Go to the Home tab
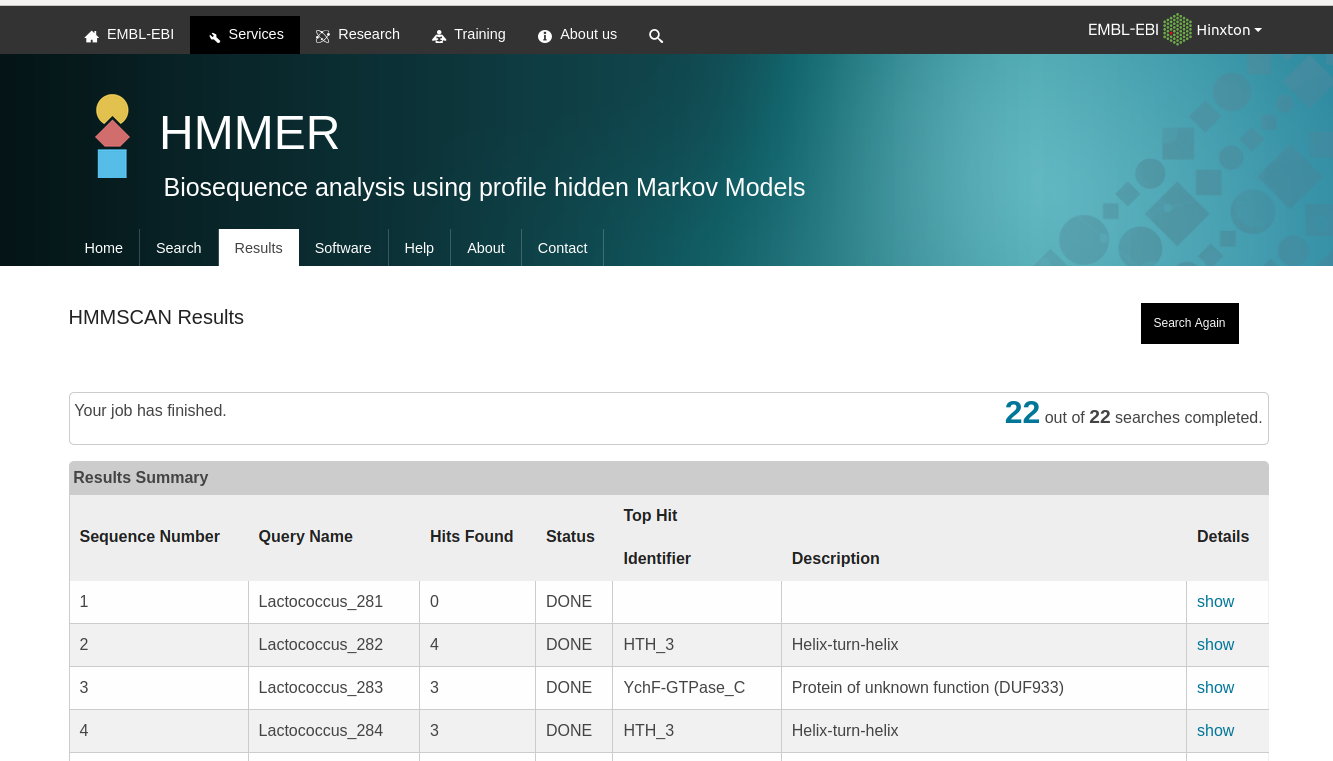Image resolution: width=1333 pixels, height=761 pixels. pyautogui.click(x=104, y=248)
